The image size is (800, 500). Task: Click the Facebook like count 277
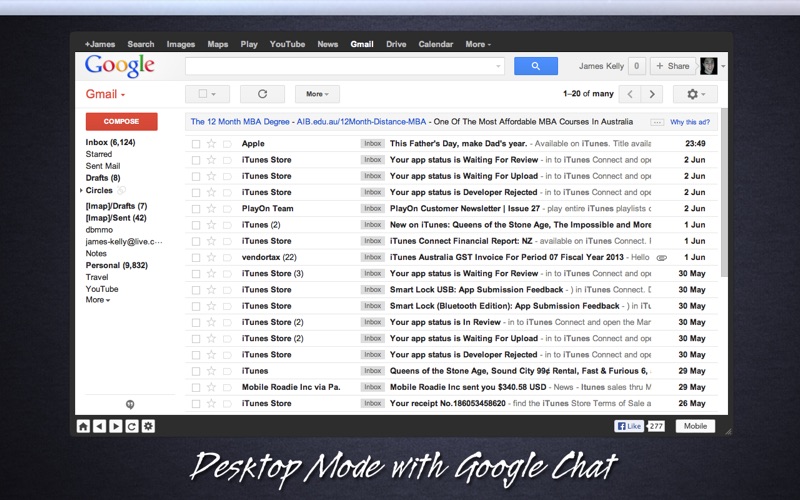pos(656,426)
